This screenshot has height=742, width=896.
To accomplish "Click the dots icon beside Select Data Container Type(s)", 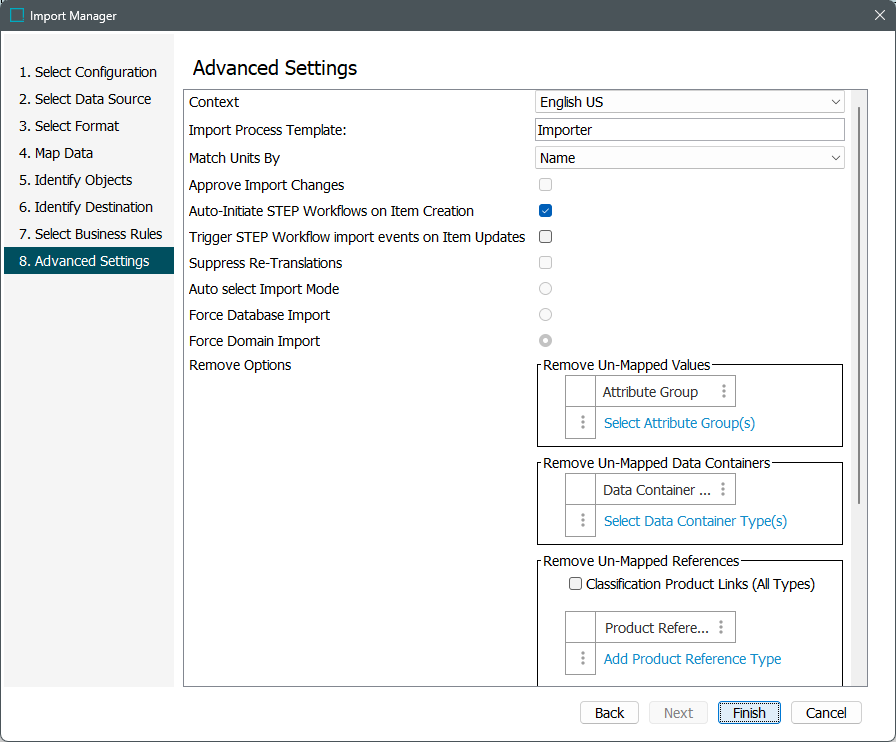I will (582, 520).
